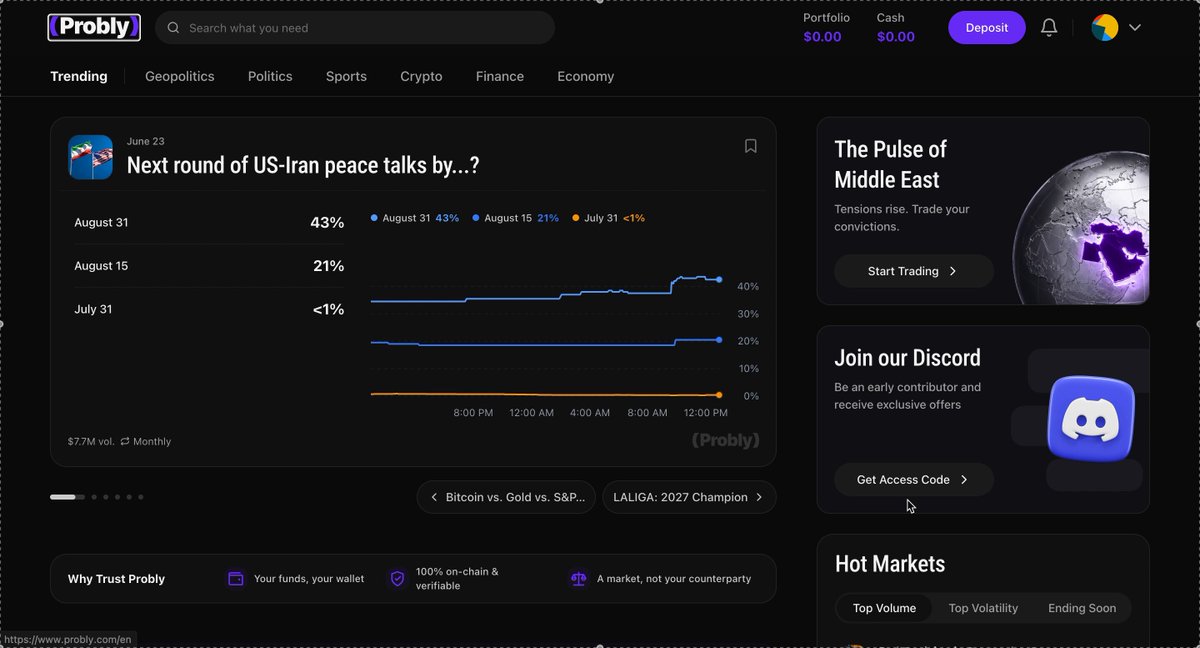Viewport: 1200px width, 648px height.
Task: Select the July 31 outcome row in the list
Action: tap(209, 309)
